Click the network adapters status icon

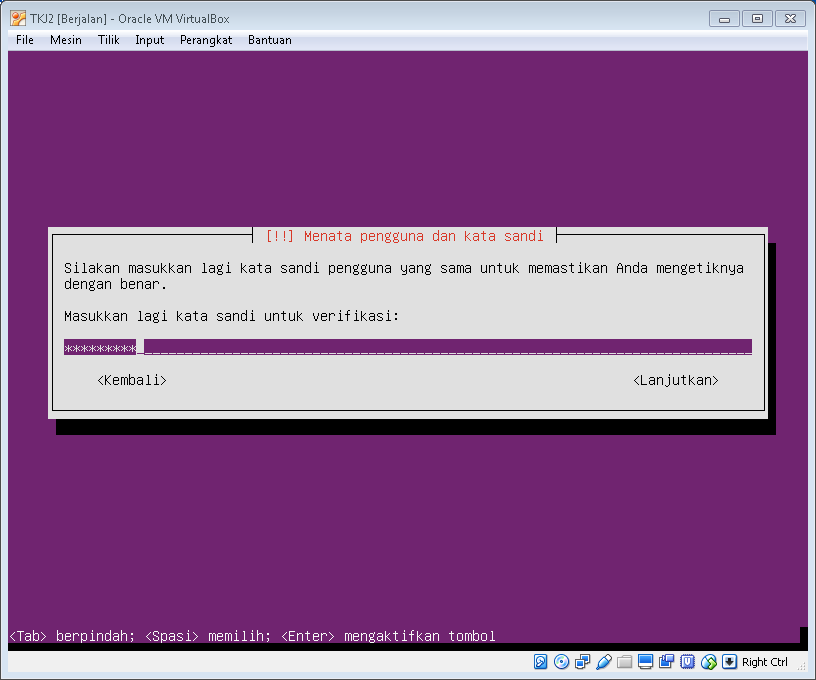point(583,662)
